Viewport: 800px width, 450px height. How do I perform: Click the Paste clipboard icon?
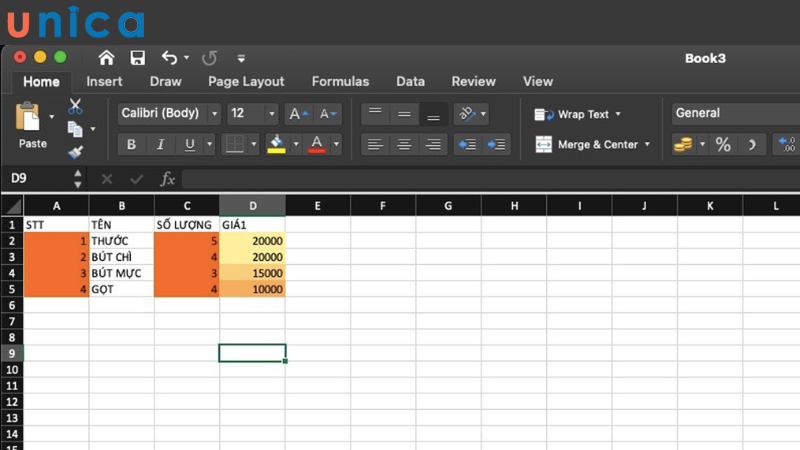pos(30,120)
